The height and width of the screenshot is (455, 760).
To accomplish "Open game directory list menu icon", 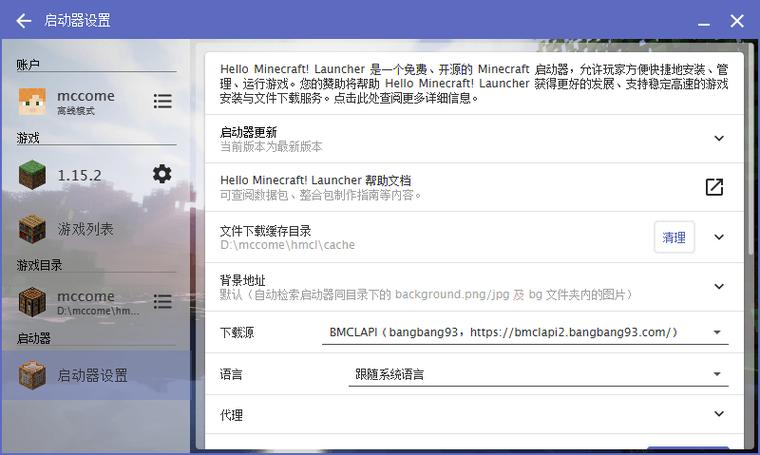I will pos(162,301).
